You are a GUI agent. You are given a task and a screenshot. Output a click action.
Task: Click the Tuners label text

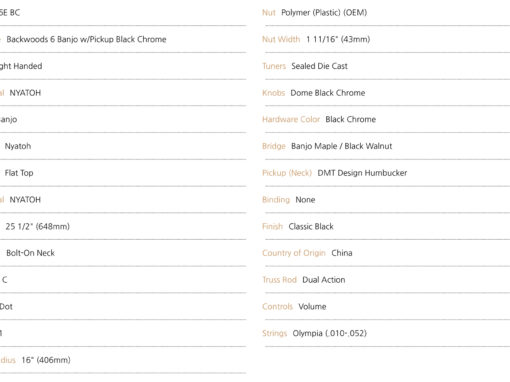pyautogui.click(x=274, y=66)
